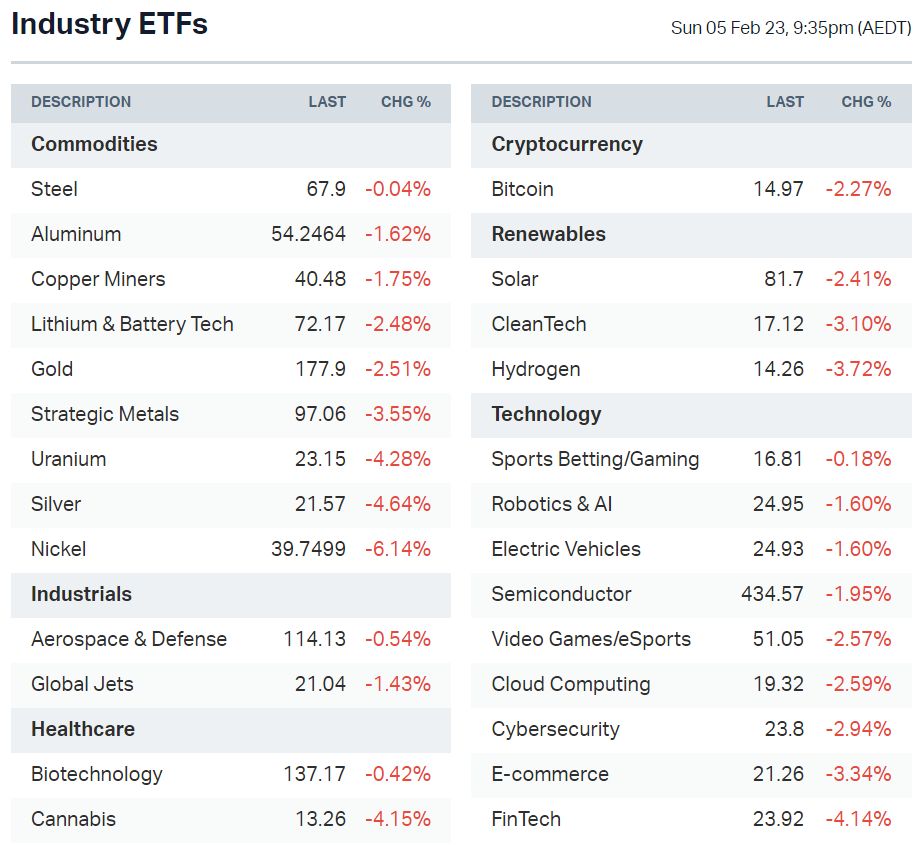The height and width of the screenshot is (845, 920).
Task: Click the Semiconductor ETF label
Action: [561, 594]
